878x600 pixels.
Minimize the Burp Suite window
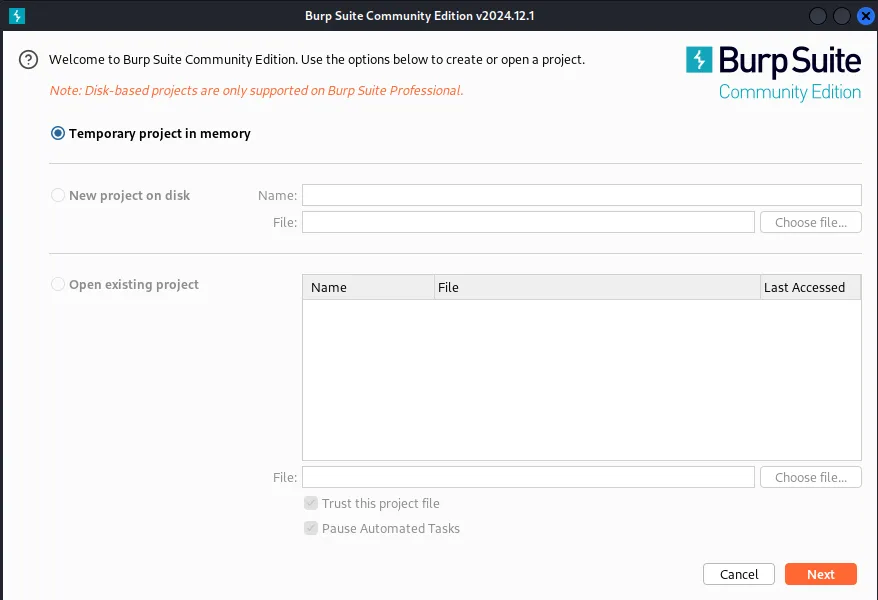click(x=818, y=16)
